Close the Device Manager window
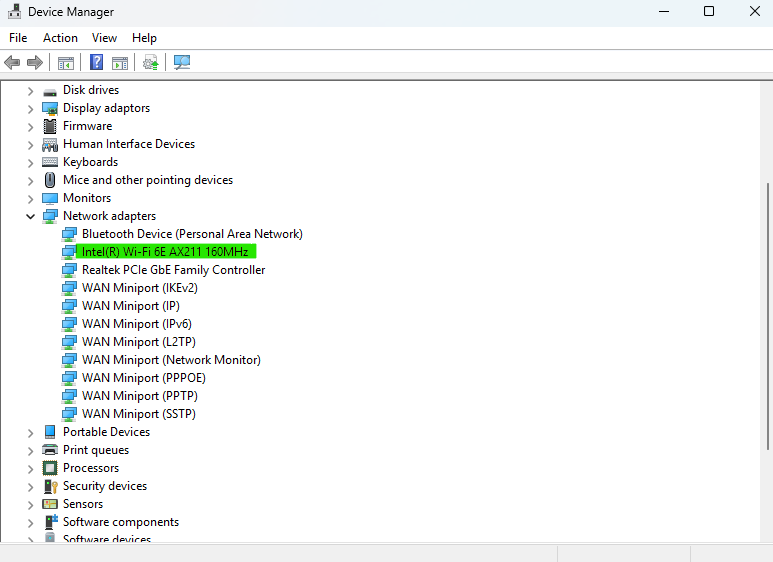Screen dimensions: 773x562 tap(755, 11)
